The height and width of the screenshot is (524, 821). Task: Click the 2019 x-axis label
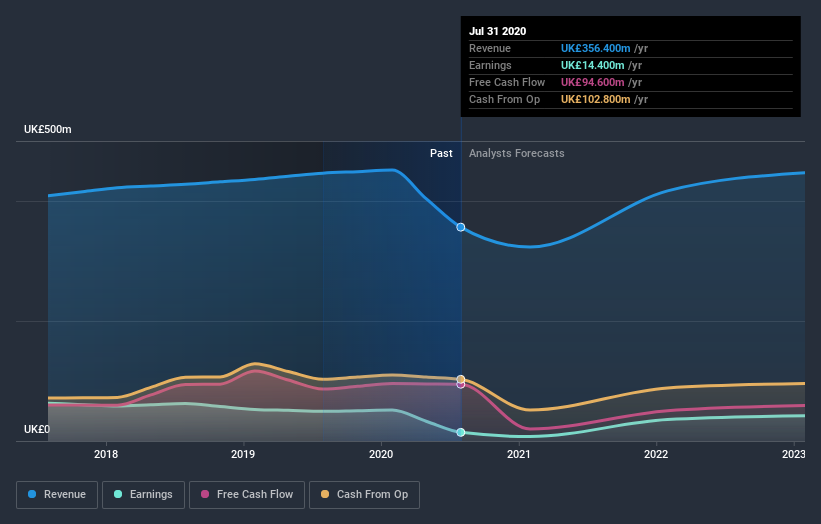point(243,454)
